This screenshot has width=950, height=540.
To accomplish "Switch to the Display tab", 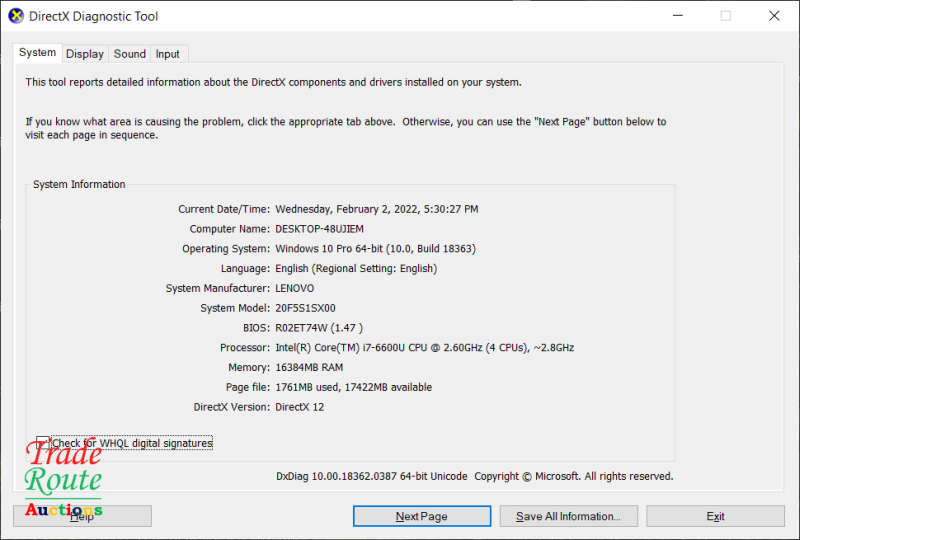I will 85,54.
